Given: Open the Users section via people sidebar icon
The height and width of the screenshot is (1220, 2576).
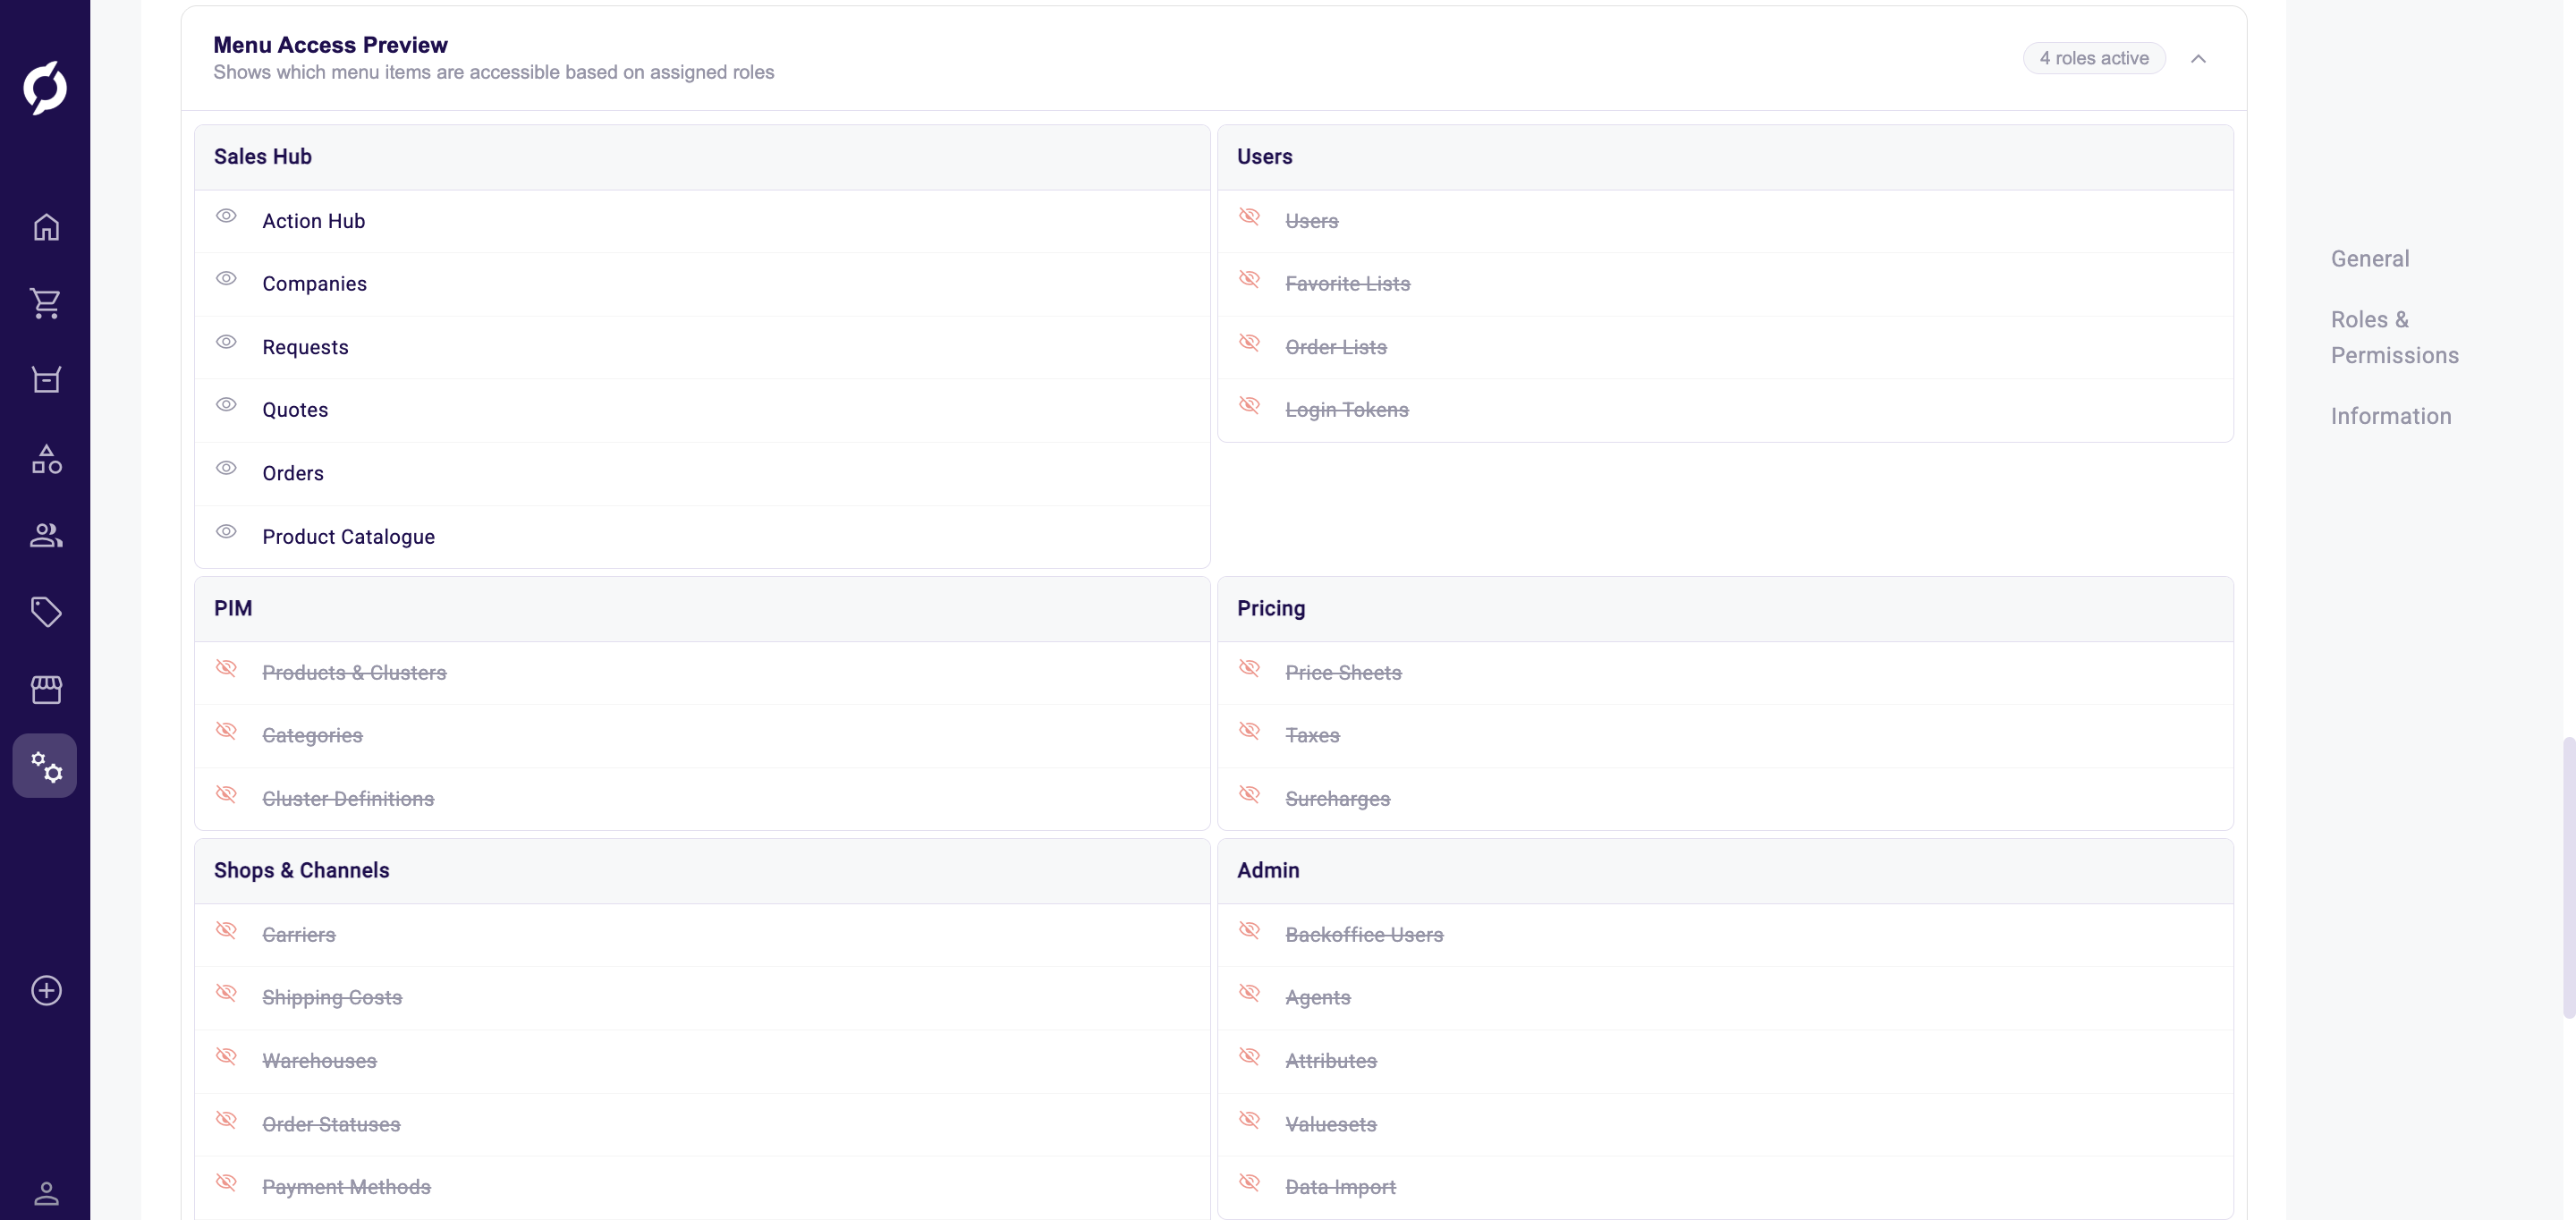Looking at the screenshot, I should (45, 535).
